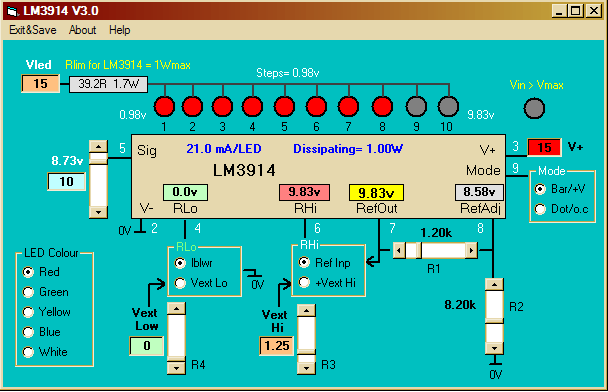Click up arrow on R2 resistor scrollbar
The image size is (608, 392).
click(x=494, y=284)
